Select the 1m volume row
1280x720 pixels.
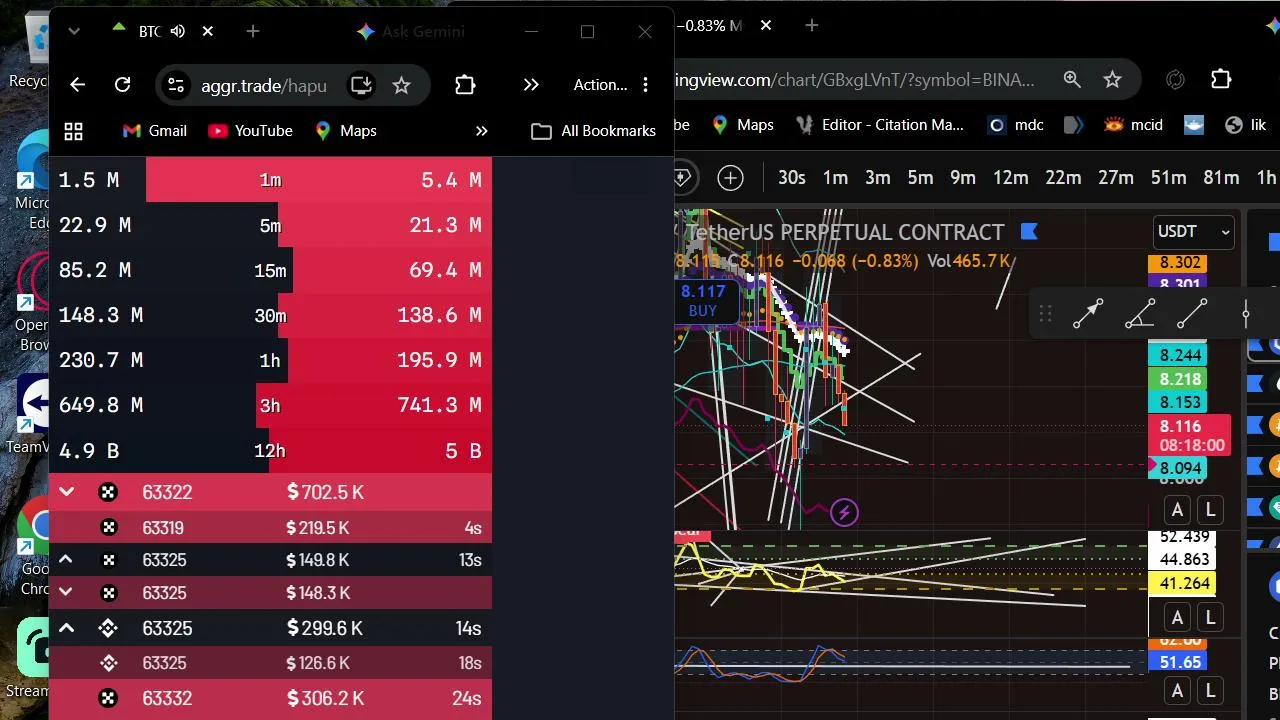tap(270, 180)
